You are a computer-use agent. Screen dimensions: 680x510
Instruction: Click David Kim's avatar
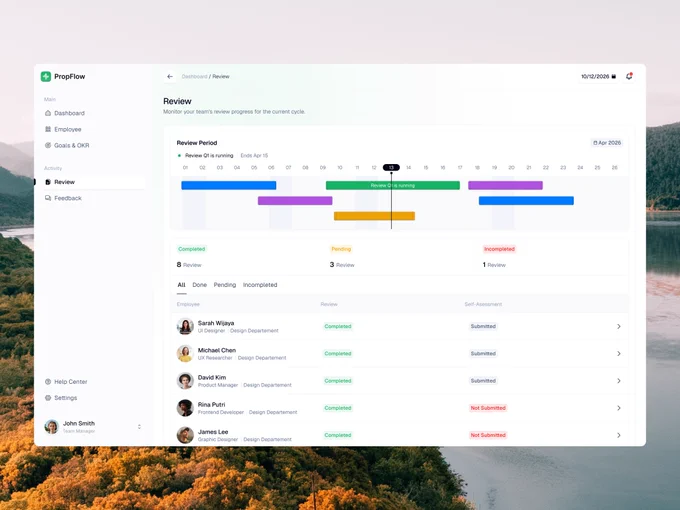[x=185, y=381]
